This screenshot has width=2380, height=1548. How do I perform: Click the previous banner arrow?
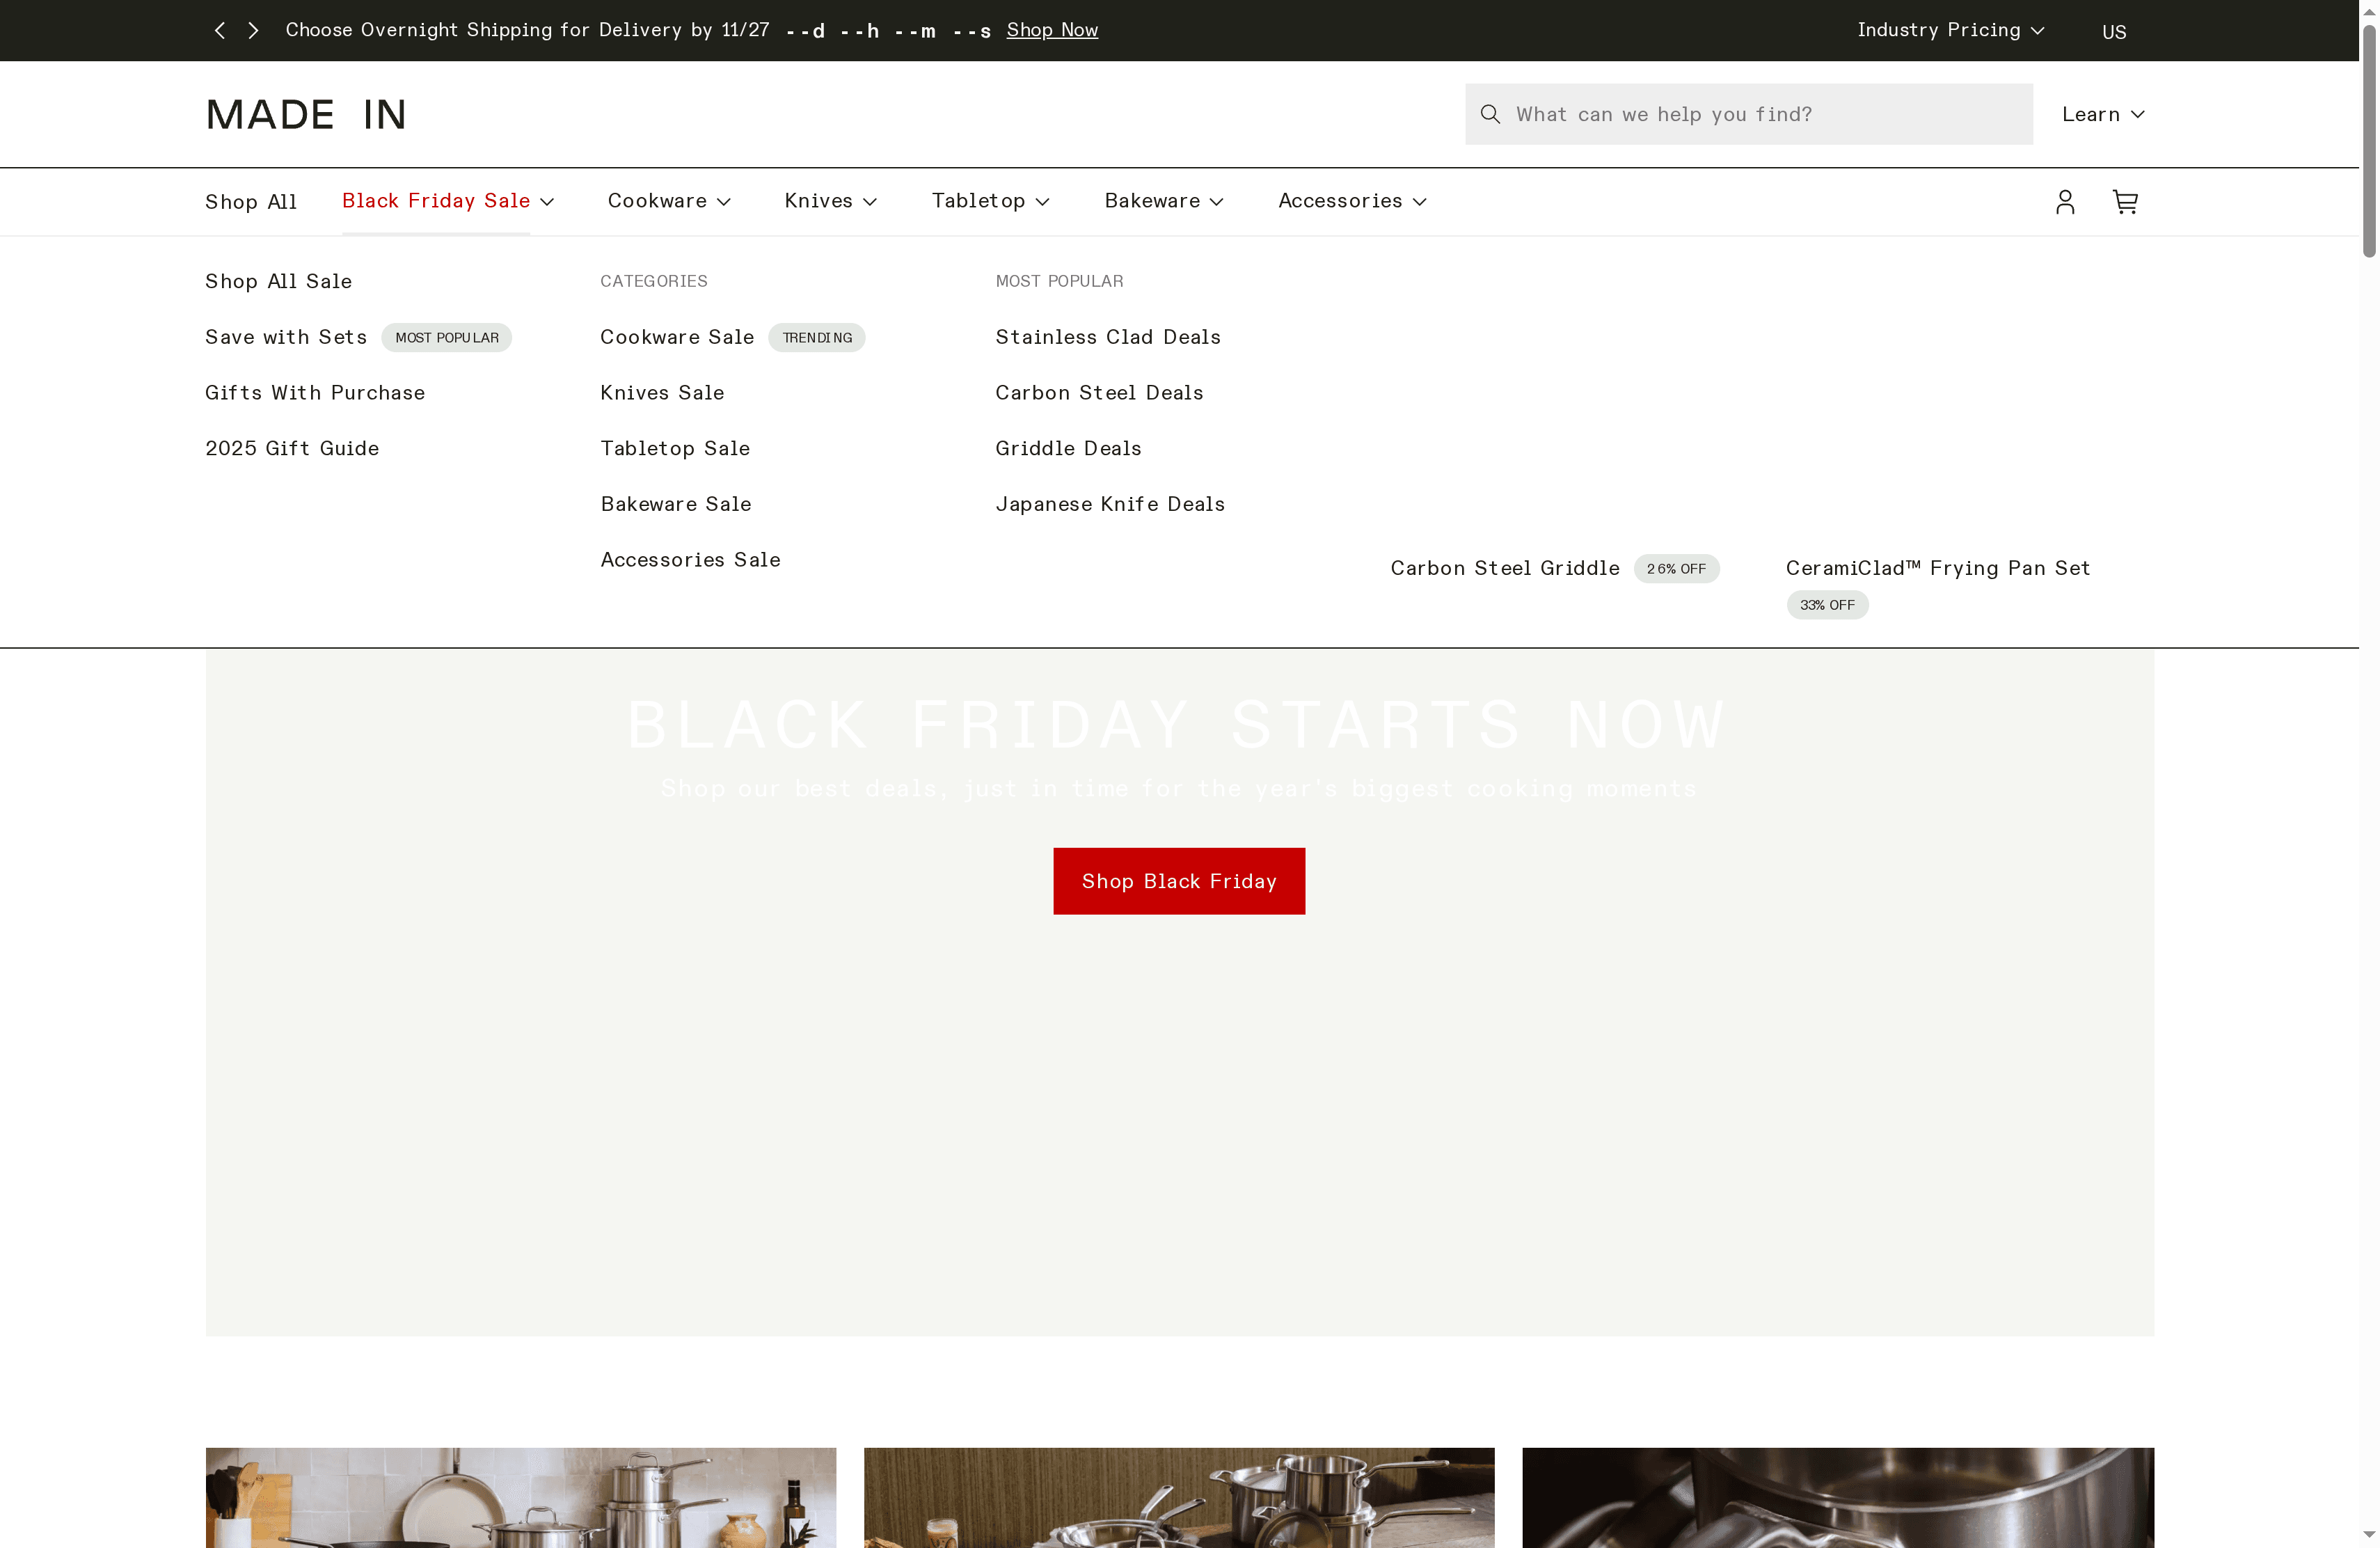(220, 30)
